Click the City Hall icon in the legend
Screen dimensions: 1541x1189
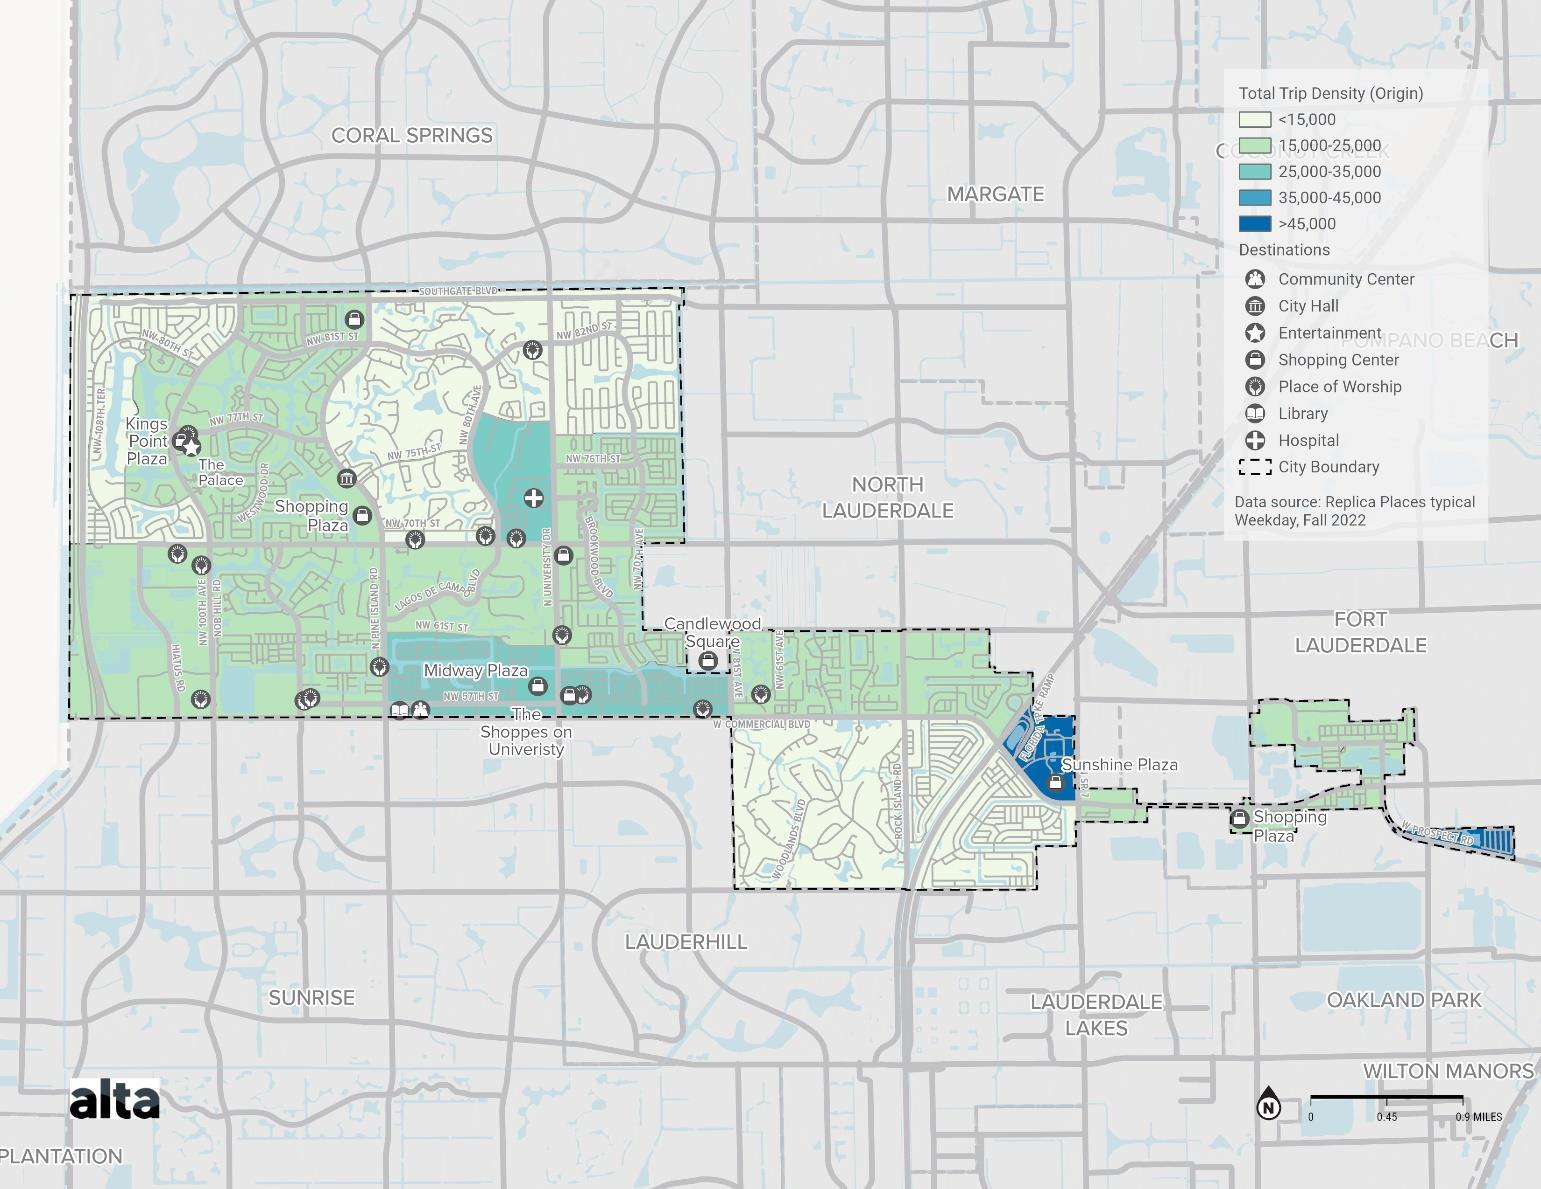click(1255, 306)
